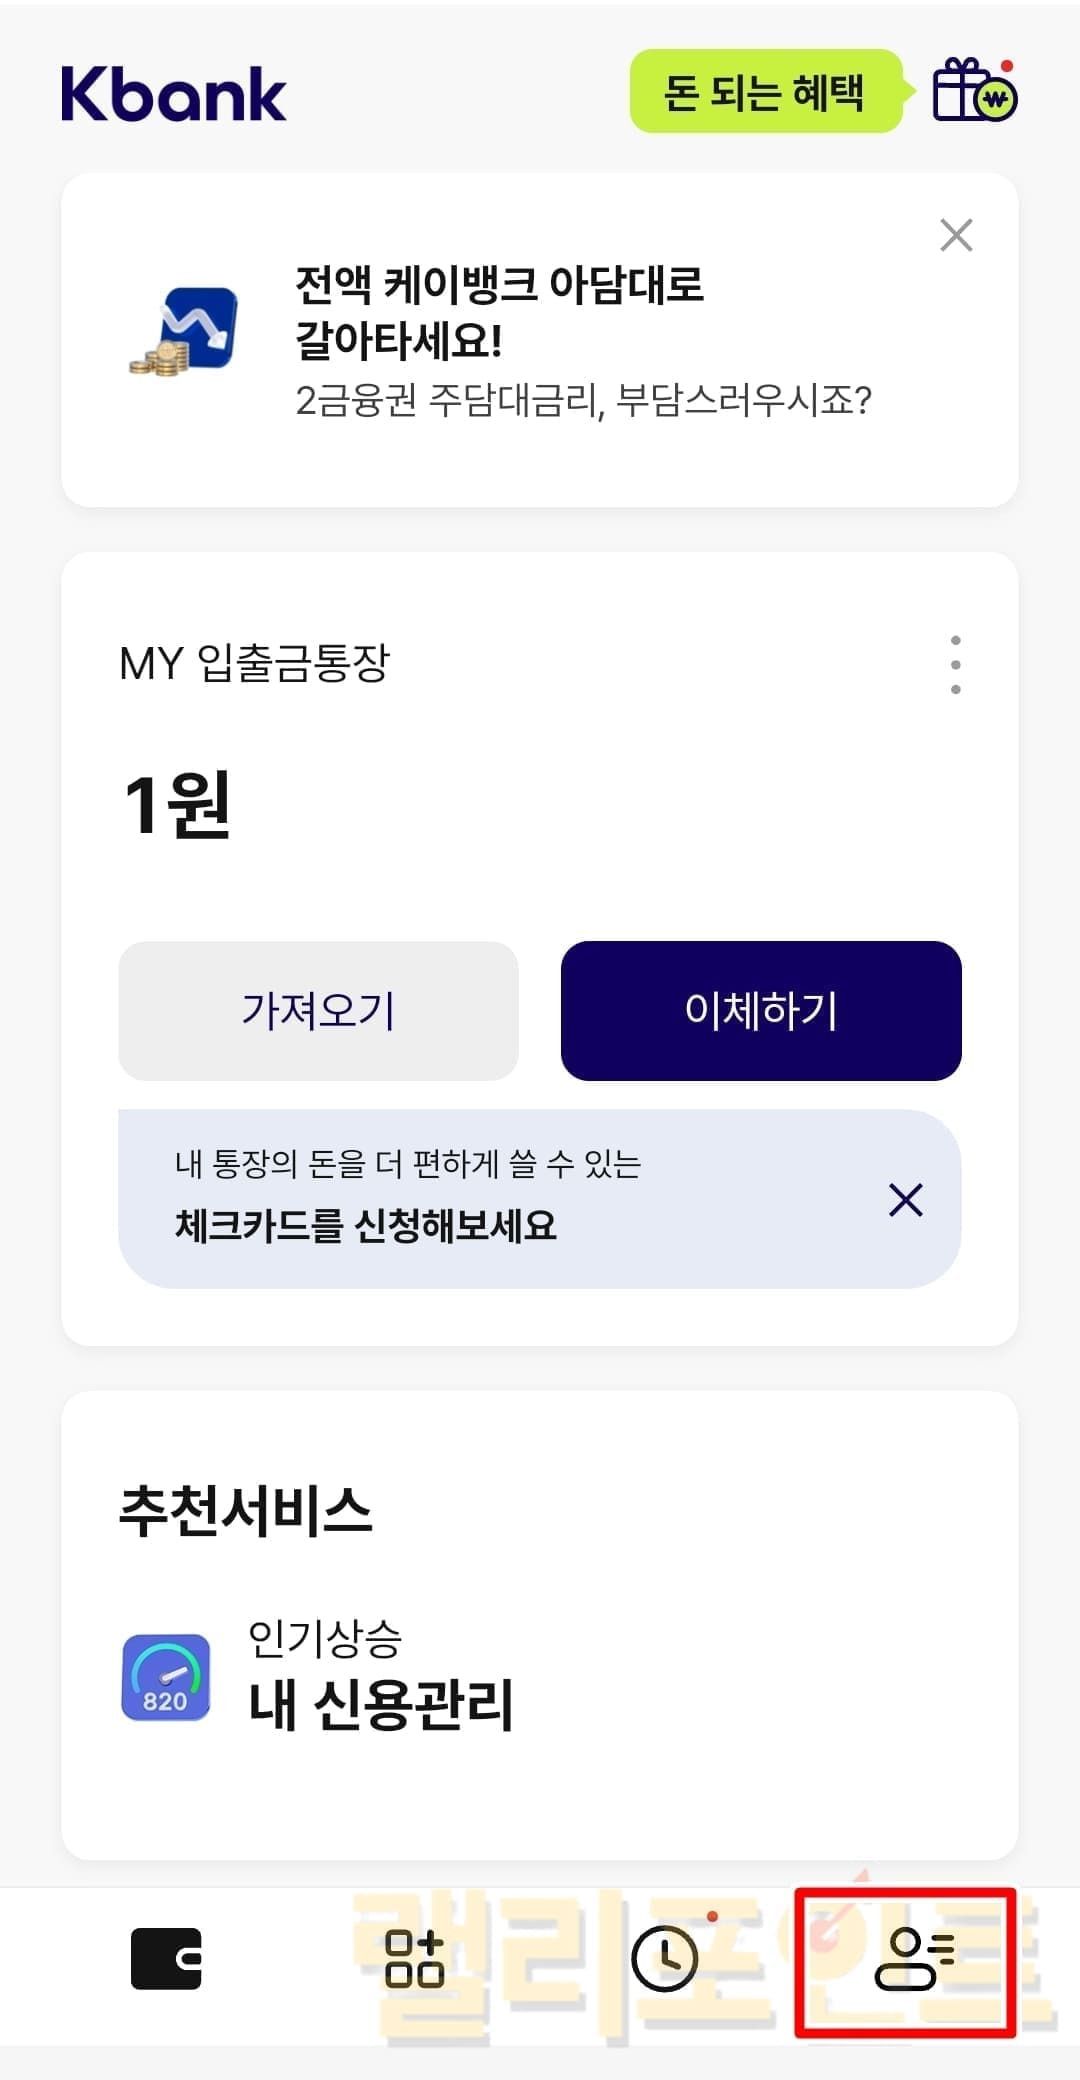Tap the credit score 820 icon

[x=166, y=1677]
